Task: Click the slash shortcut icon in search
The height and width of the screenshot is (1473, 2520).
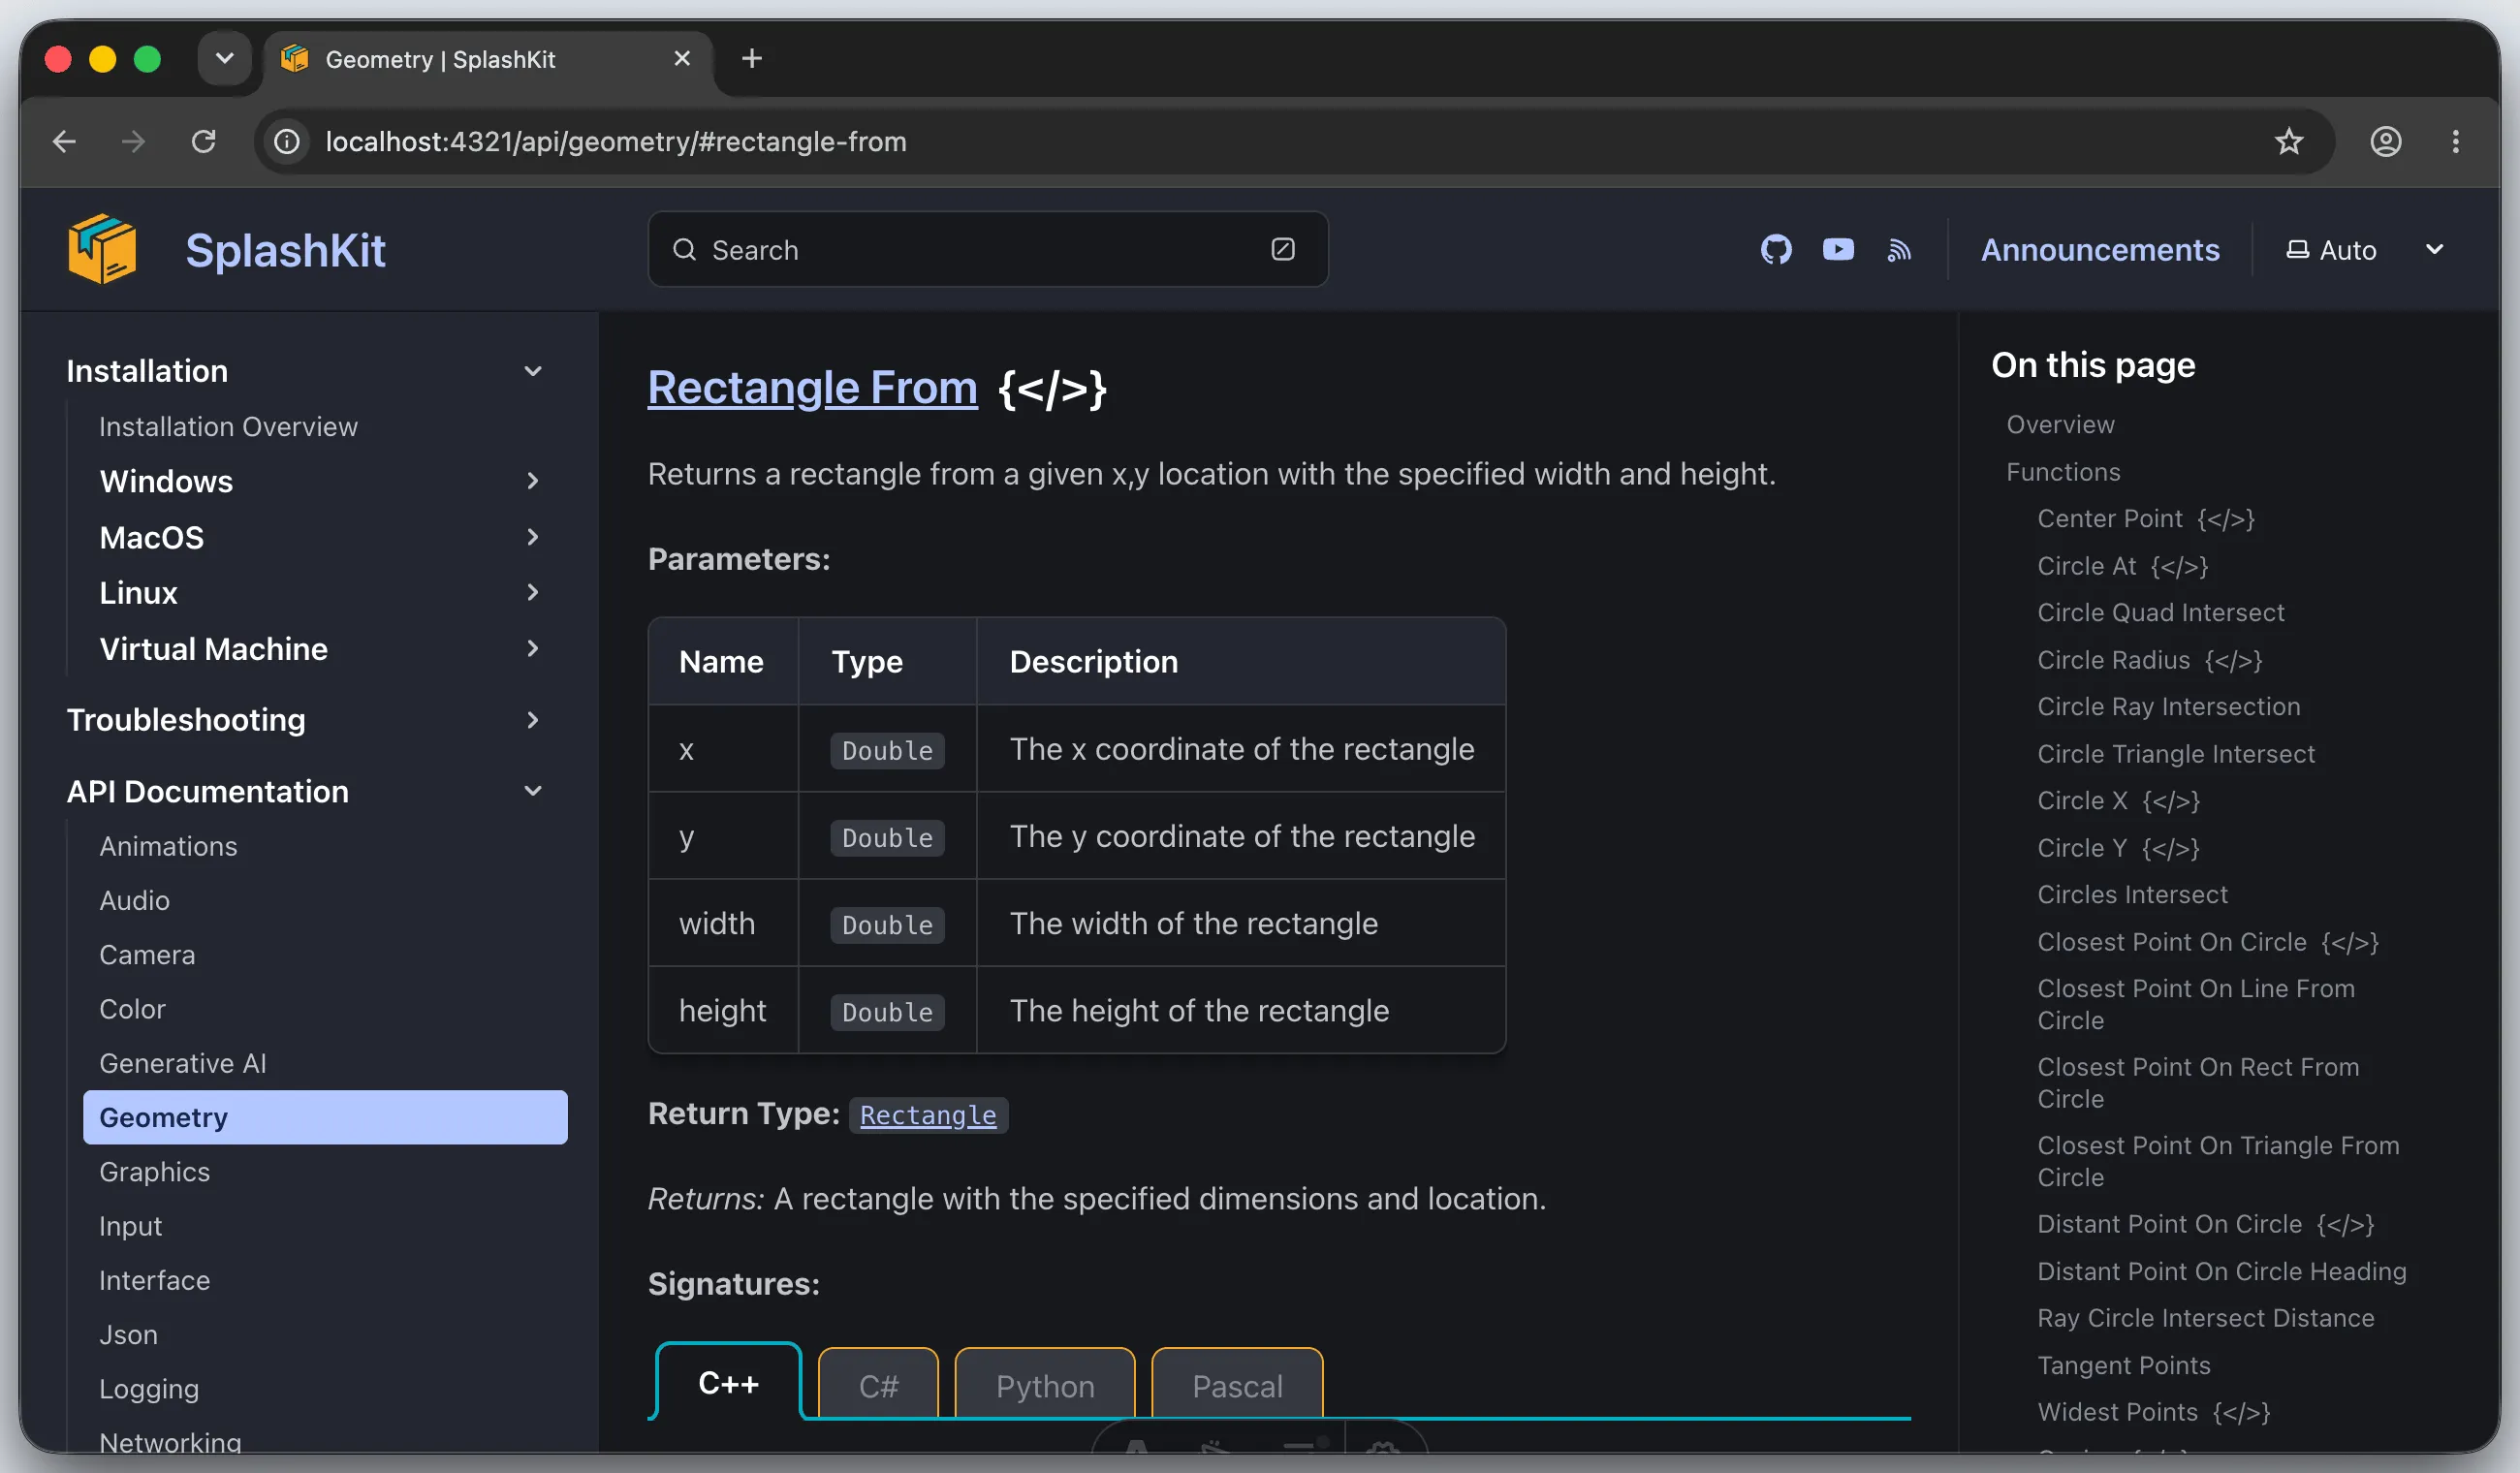Action: click(1283, 249)
